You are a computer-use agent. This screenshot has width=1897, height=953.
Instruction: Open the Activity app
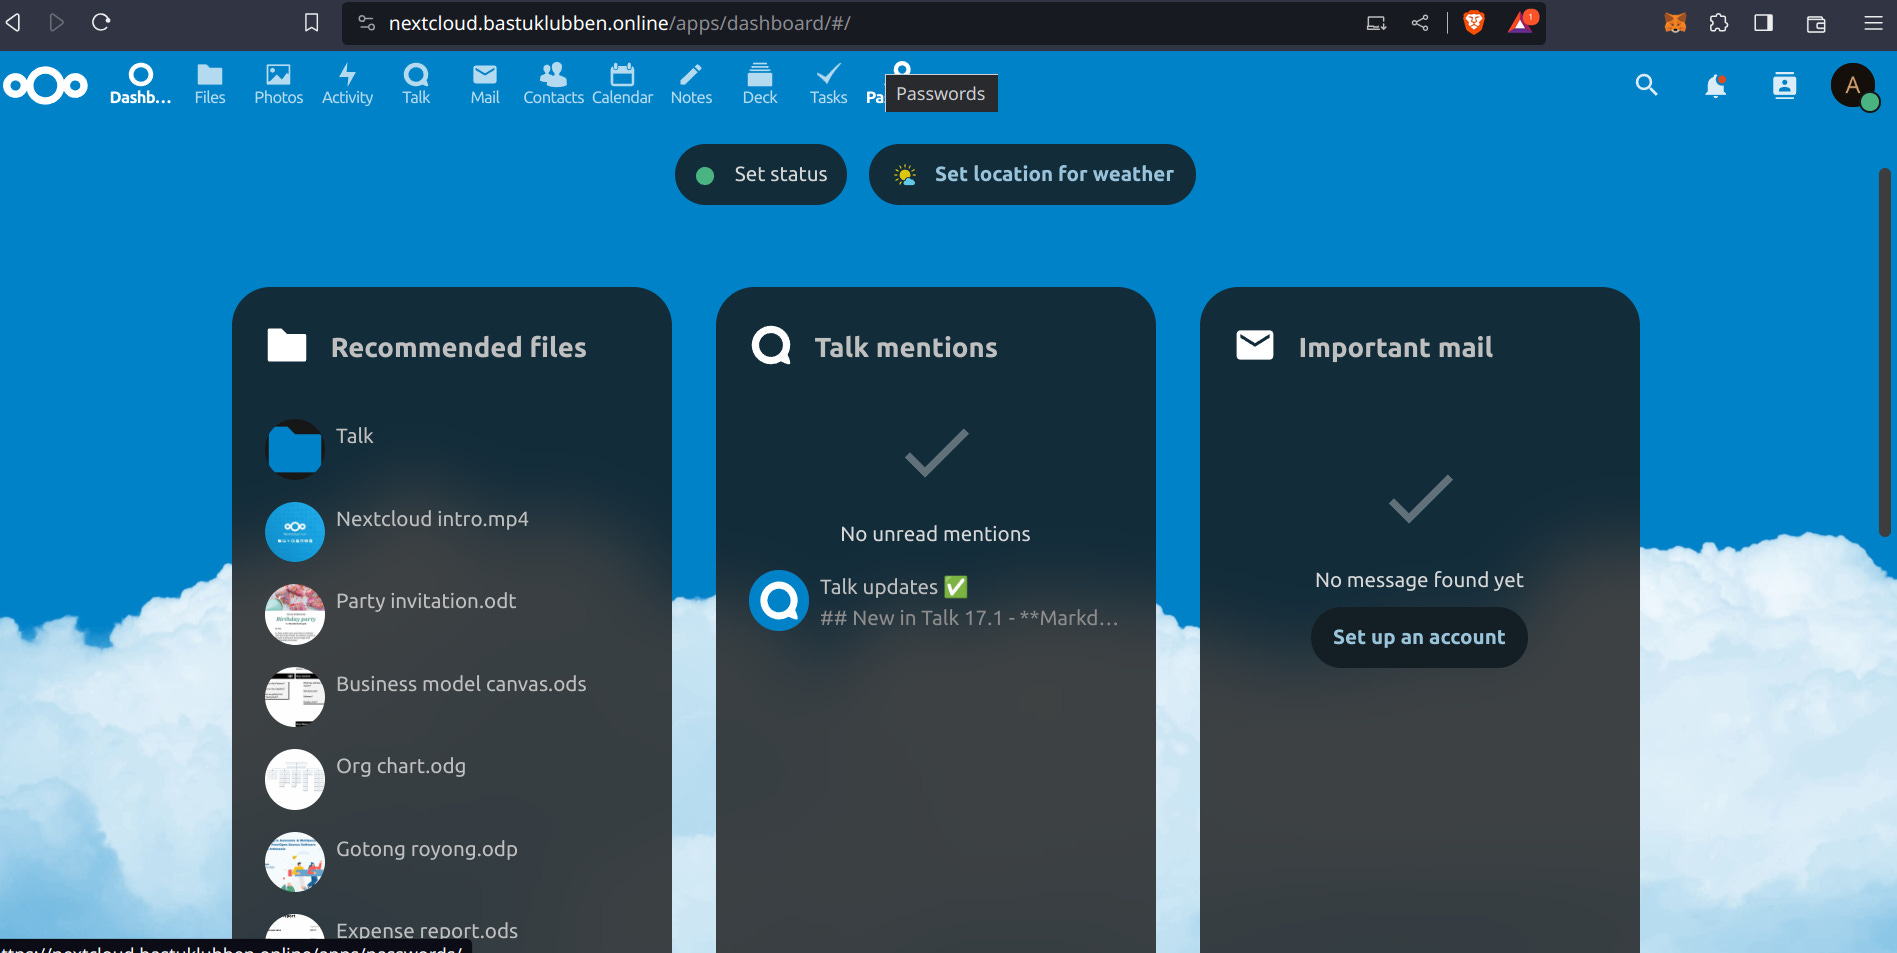(347, 84)
